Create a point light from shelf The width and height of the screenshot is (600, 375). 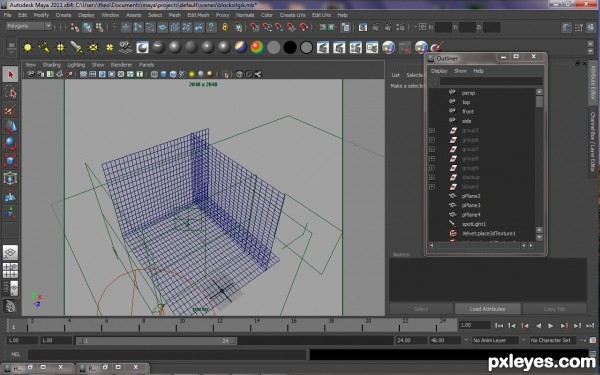[60, 47]
